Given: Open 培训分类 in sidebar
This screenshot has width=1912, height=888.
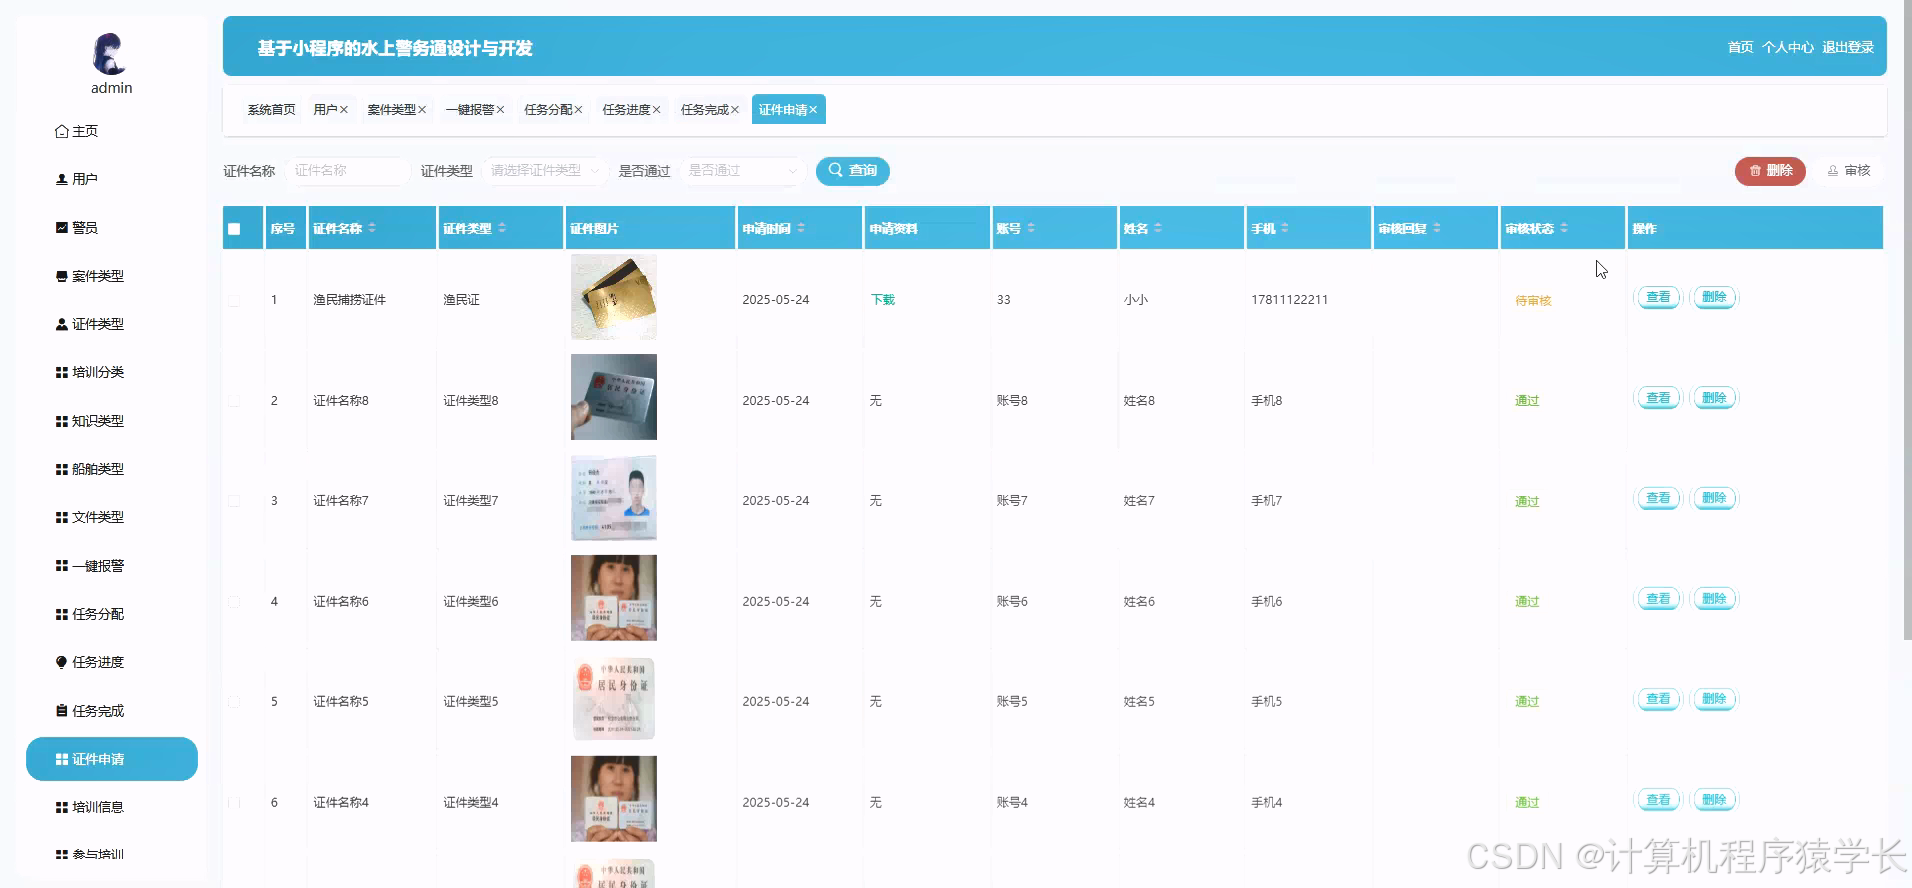Looking at the screenshot, I should tap(90, 372).
